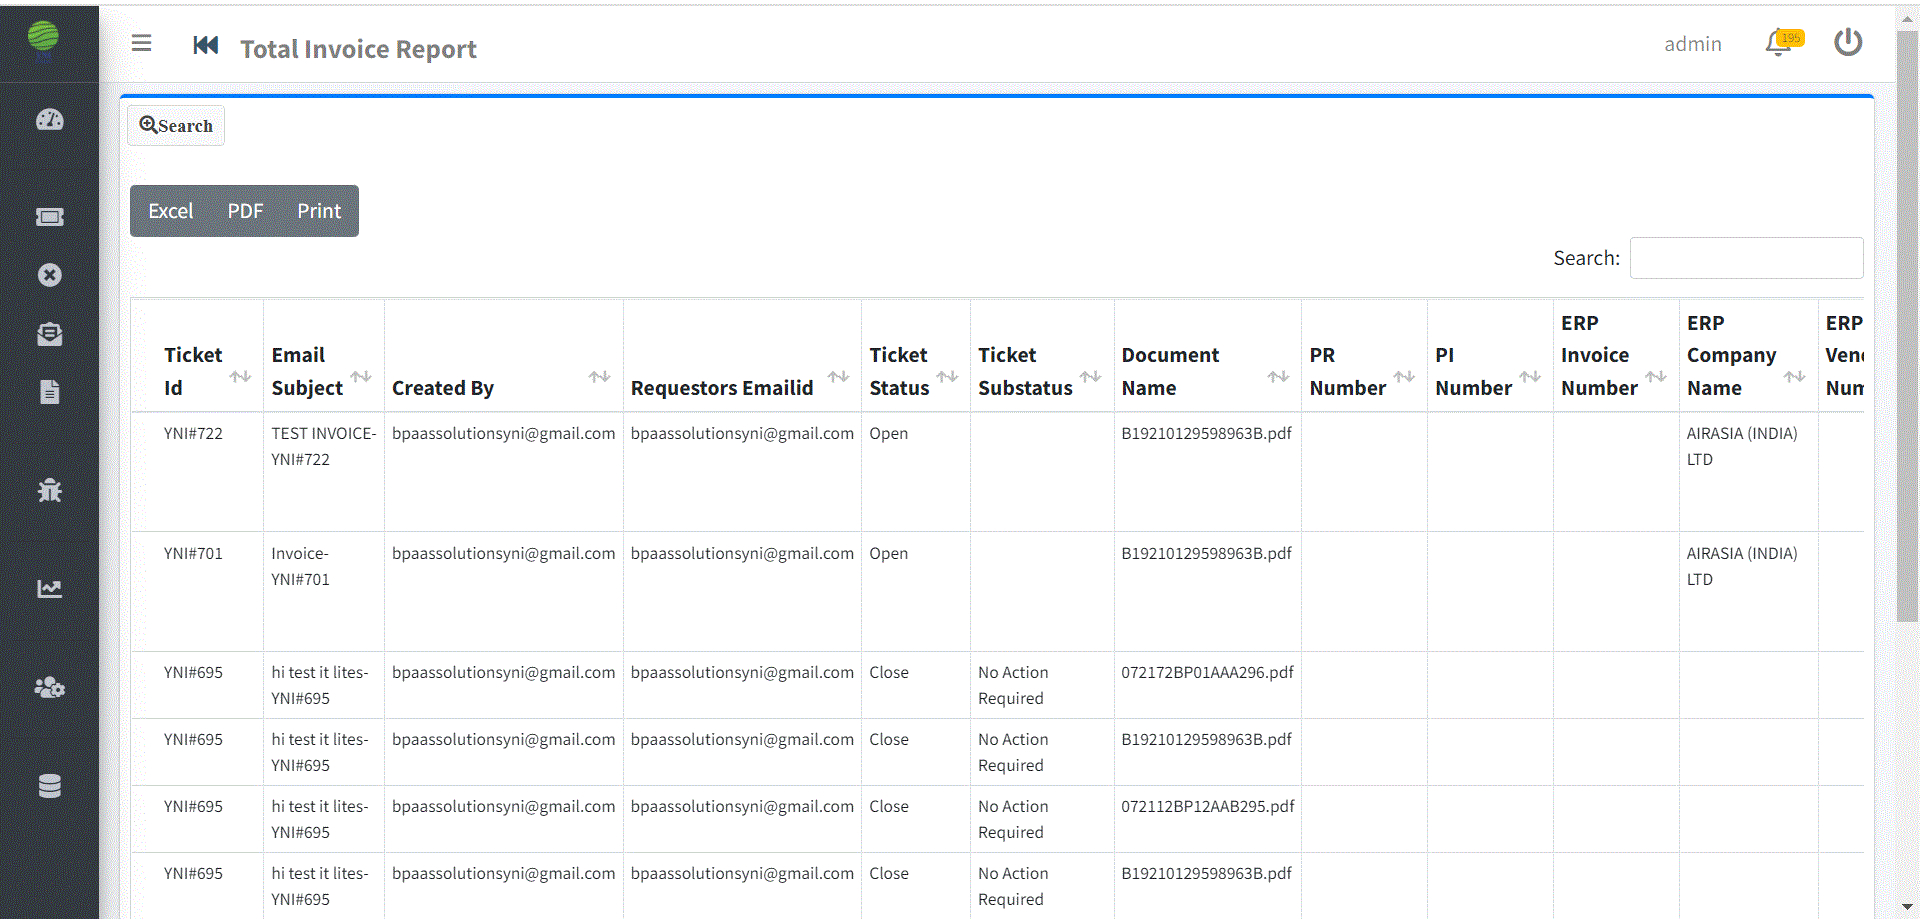Open the users settings icon in sidebar
1920x919 pixels.
(x=50, y=688)
